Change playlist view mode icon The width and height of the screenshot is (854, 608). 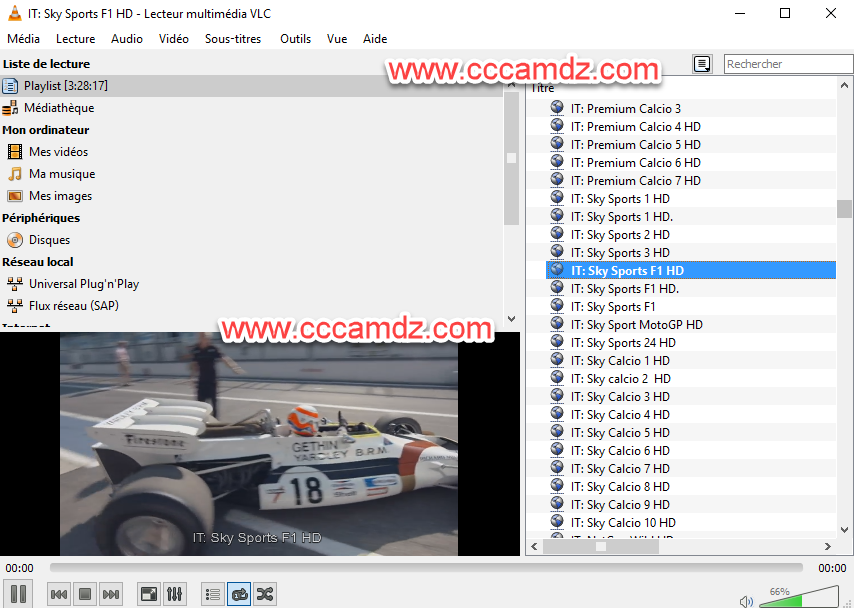(702, 64)
